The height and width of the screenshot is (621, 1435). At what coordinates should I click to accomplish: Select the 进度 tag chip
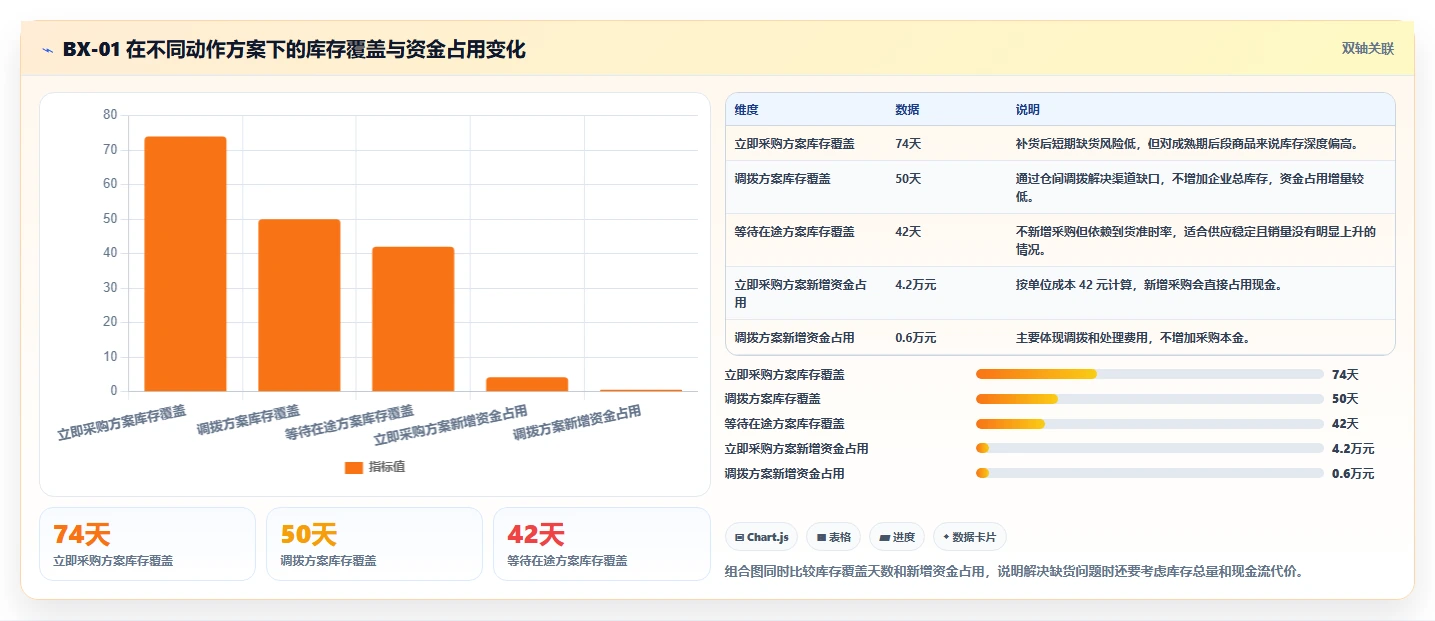coord(897,537)
